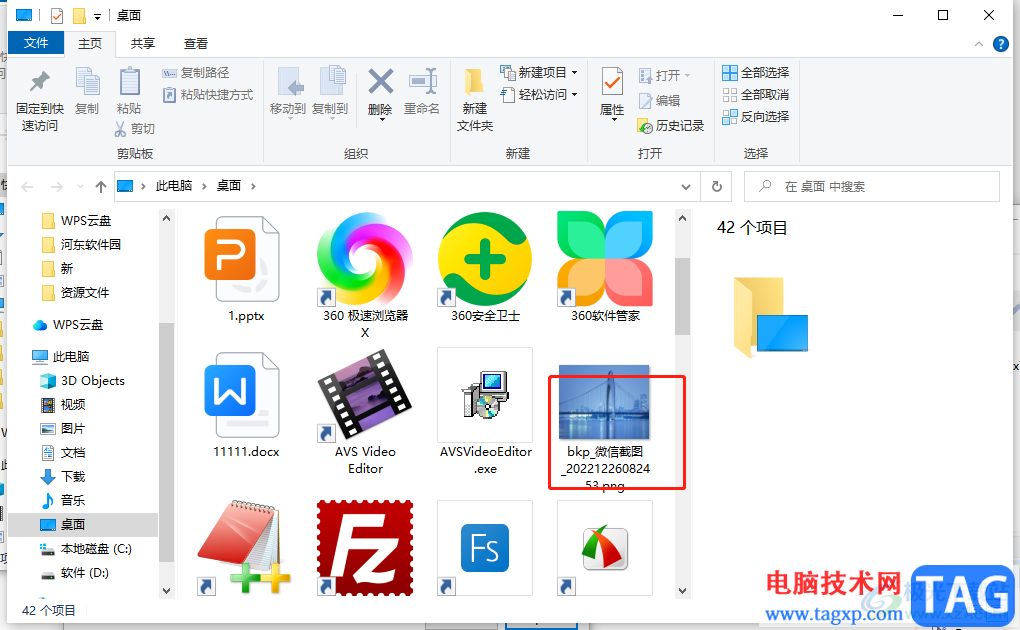Image resolution: width=1020 pixels, height=630 pixels.
Task: Click Edit (编辑) in Open group
Action: pos(660,101)
